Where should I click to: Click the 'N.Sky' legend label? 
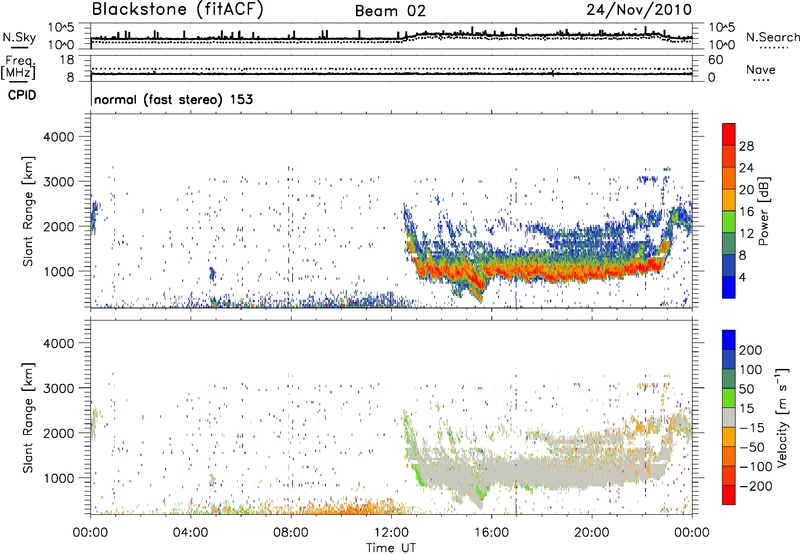pyautogui.click(x=19, y=37)
